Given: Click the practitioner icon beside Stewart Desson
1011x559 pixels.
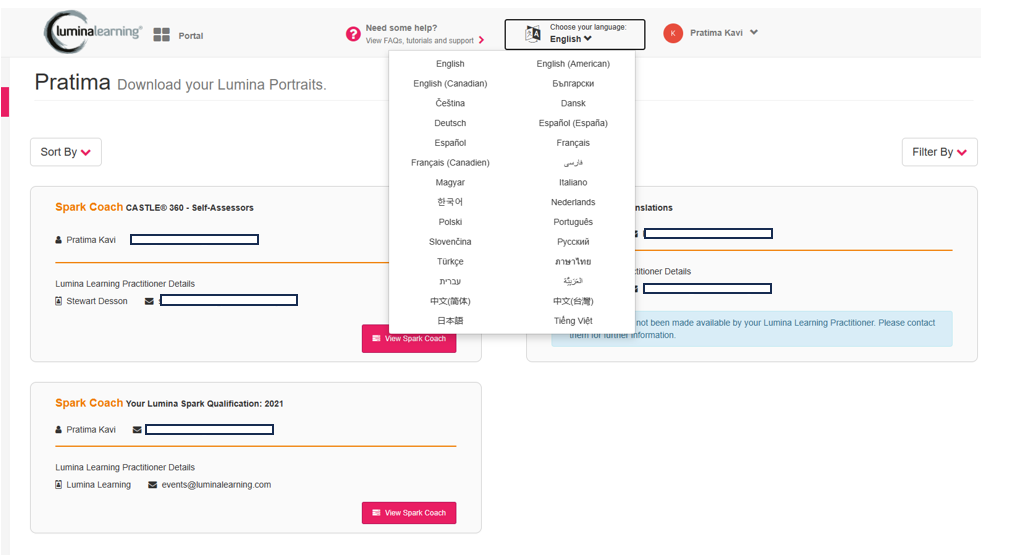Looking at the screenshot, I should (x=59, y=301).
